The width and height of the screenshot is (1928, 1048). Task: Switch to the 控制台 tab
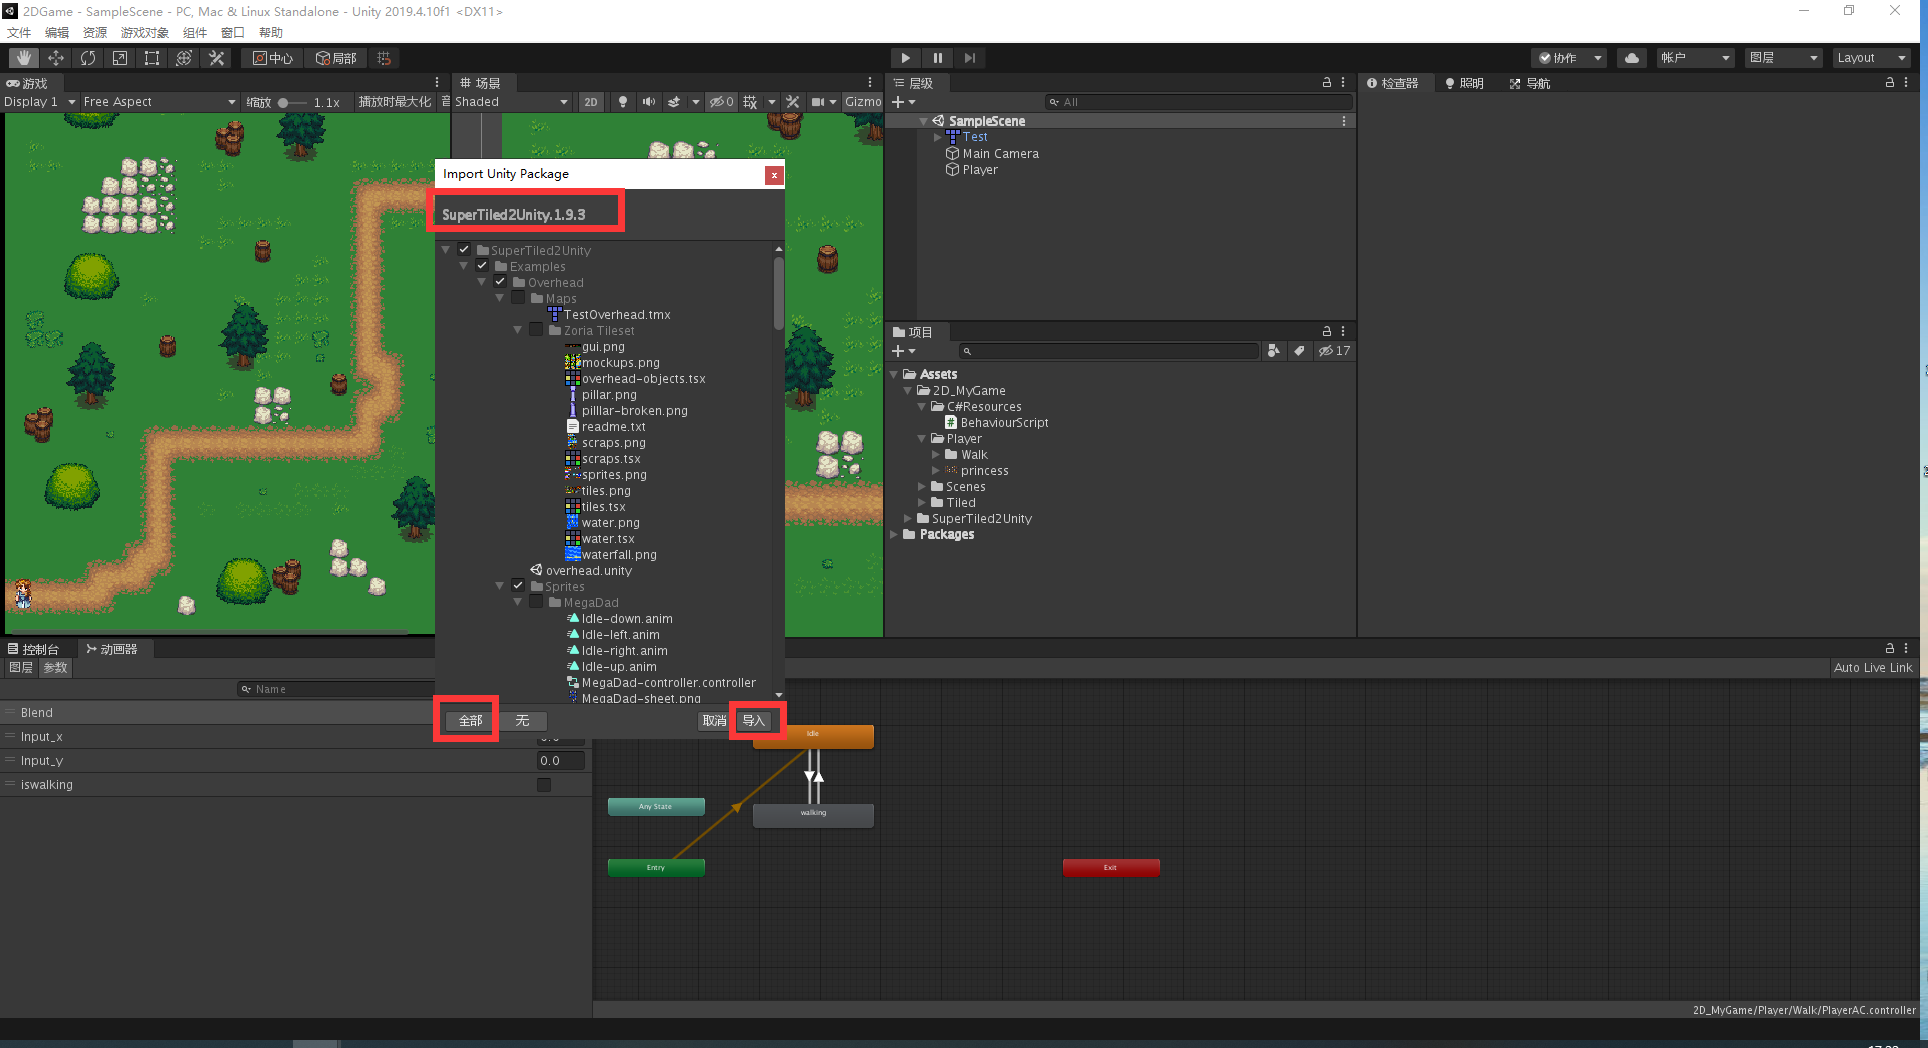[40, 648]
